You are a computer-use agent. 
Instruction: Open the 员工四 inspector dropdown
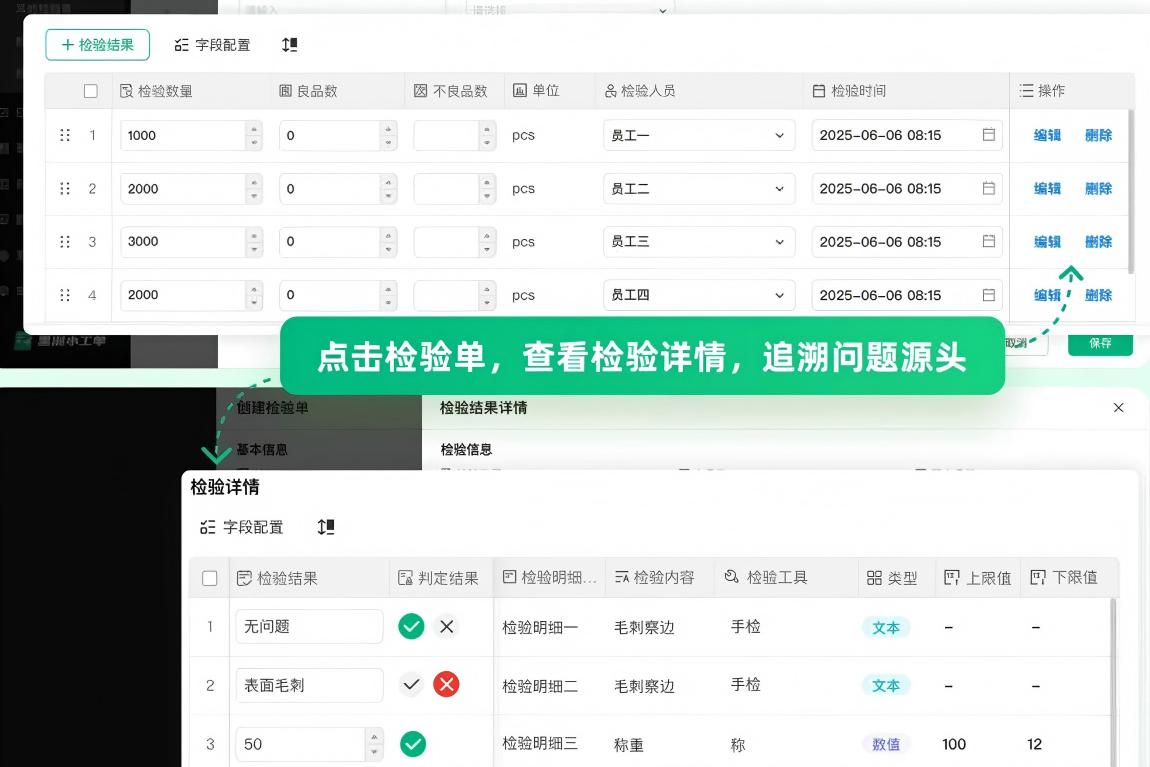(x=780, y=294)
